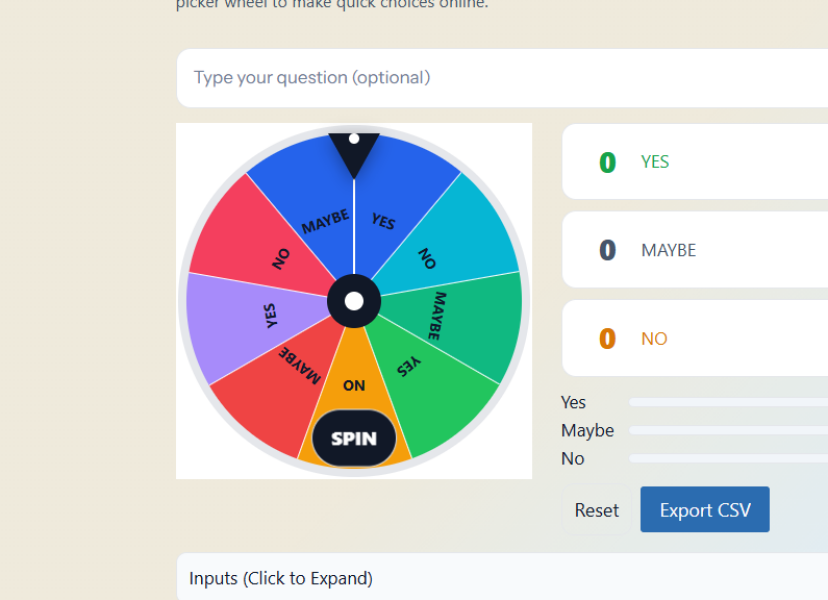Click the wheel's center hub circle
Viewport: 828px width, 600px height.
tap(354, 301)
